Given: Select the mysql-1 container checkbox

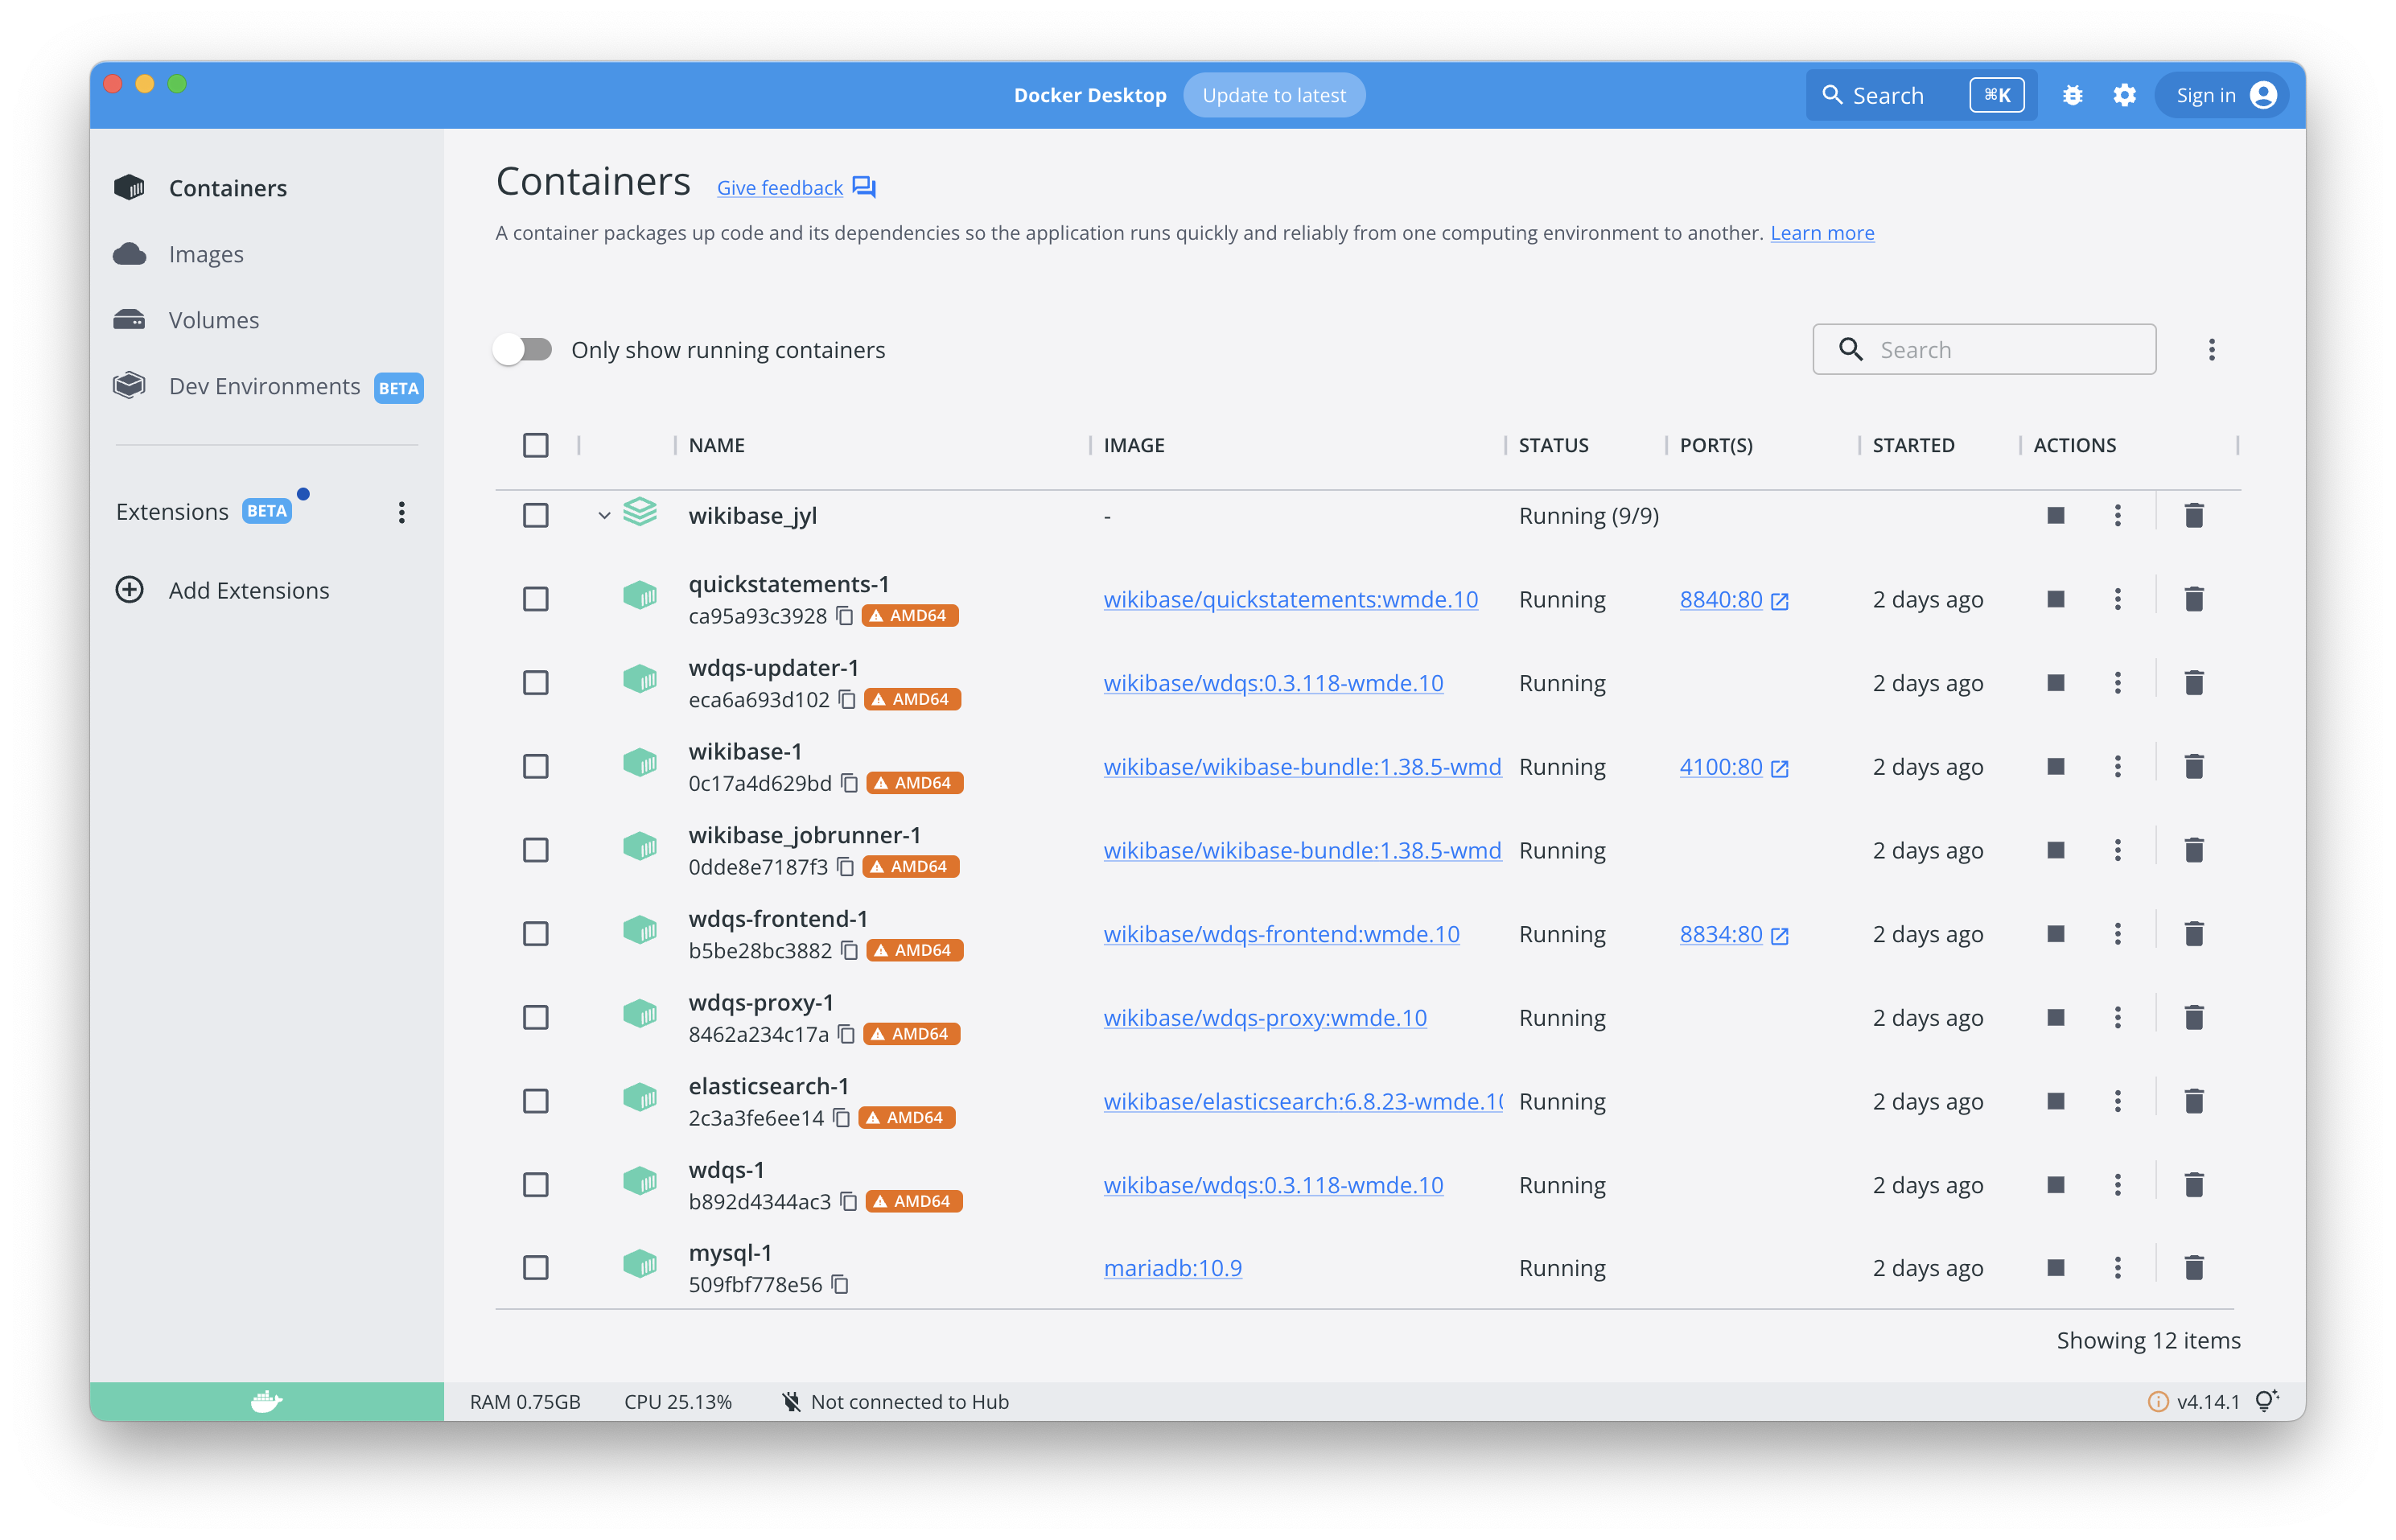Looking at the screenshot, I should 536,1268.
